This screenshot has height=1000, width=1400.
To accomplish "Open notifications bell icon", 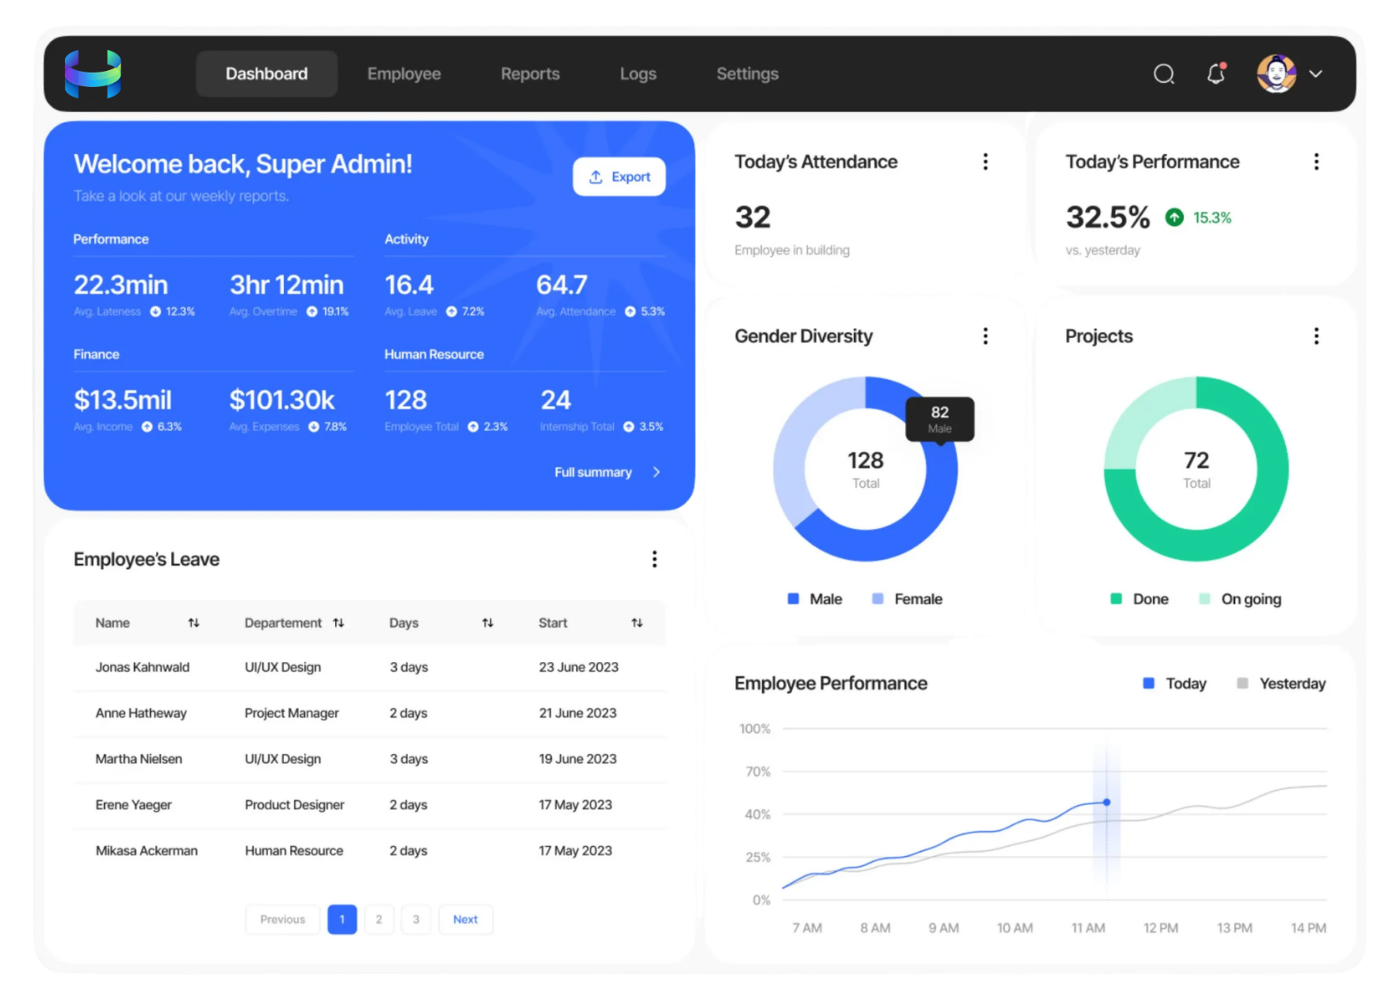I will (1216, 74).
